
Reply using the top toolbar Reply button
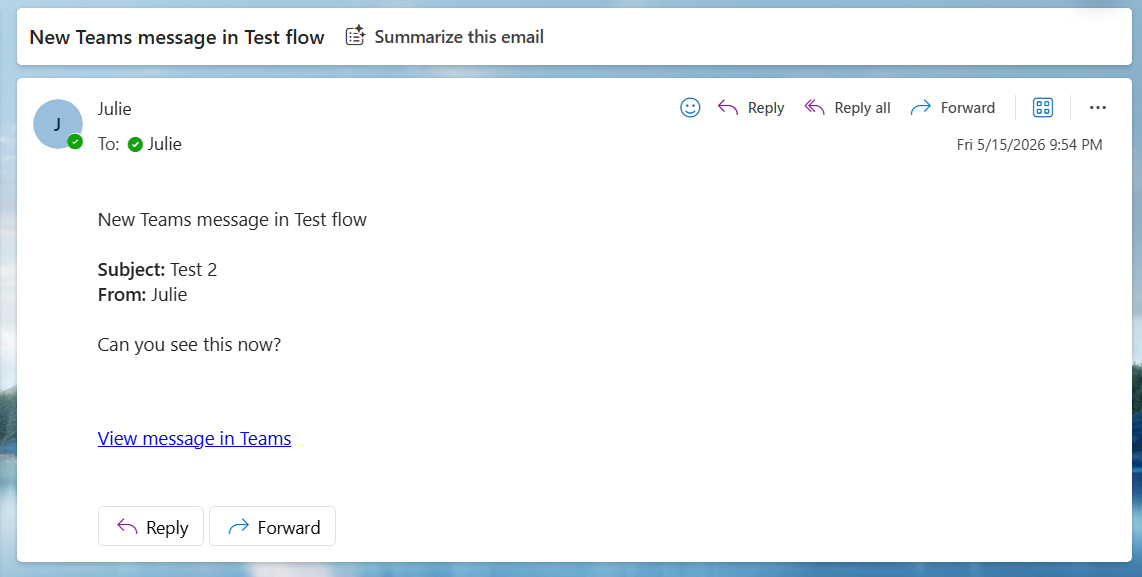pyautogui.click(x=751, y=108)
